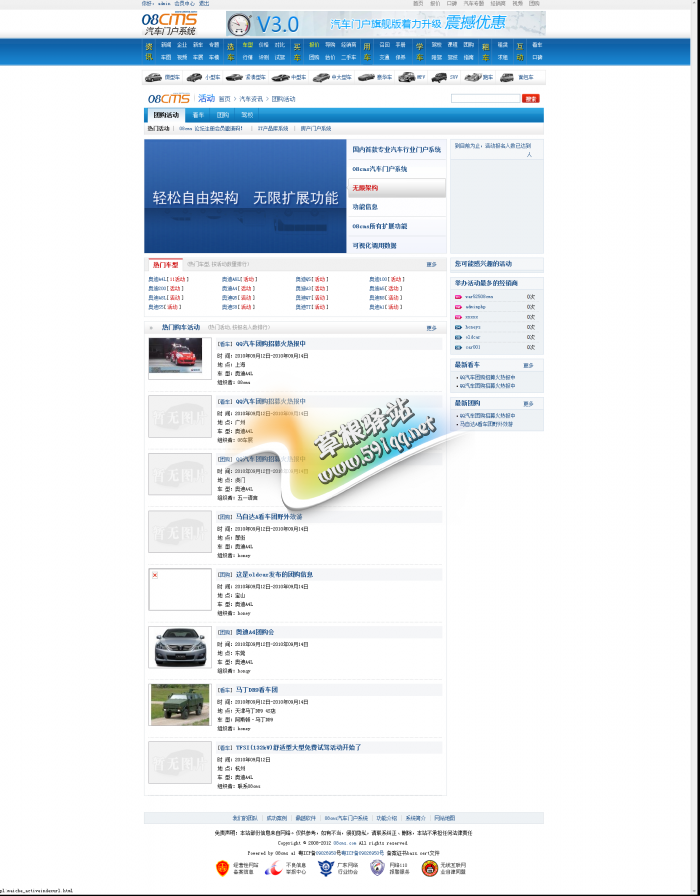Click the 网站地图 footer link
Screen dimensions: 700x896
tap(445, 818)
